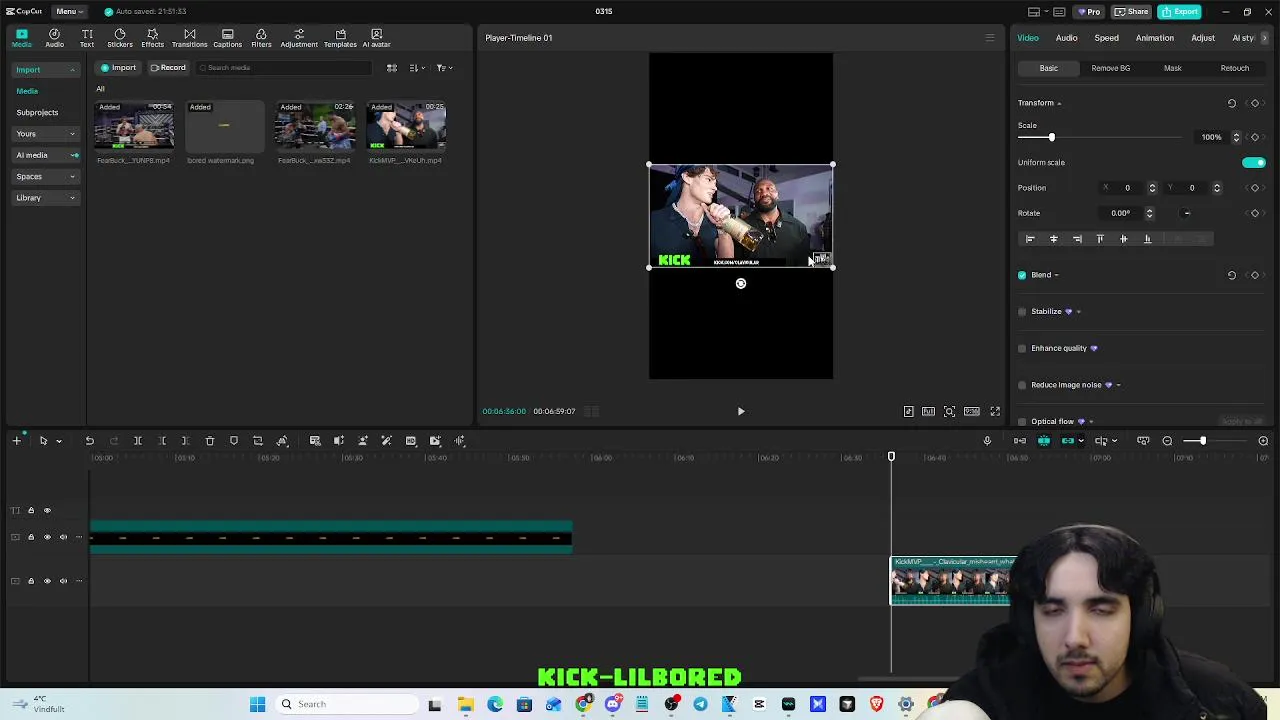Click the timeline zoom slider handle
Viewport: 1280px width, 720px height.
coord(1203,441)
